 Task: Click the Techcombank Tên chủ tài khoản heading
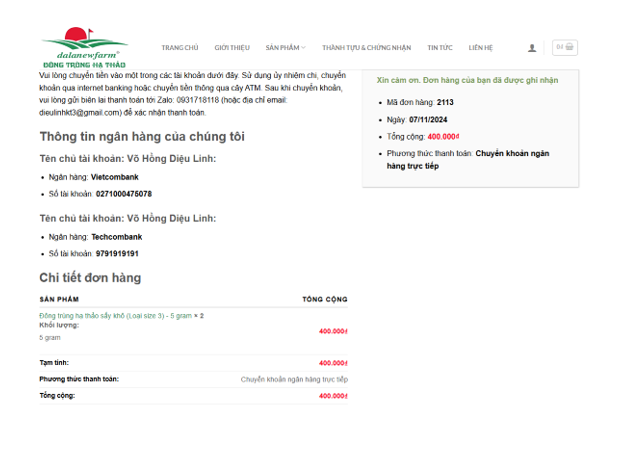click(x=128, y=219)
